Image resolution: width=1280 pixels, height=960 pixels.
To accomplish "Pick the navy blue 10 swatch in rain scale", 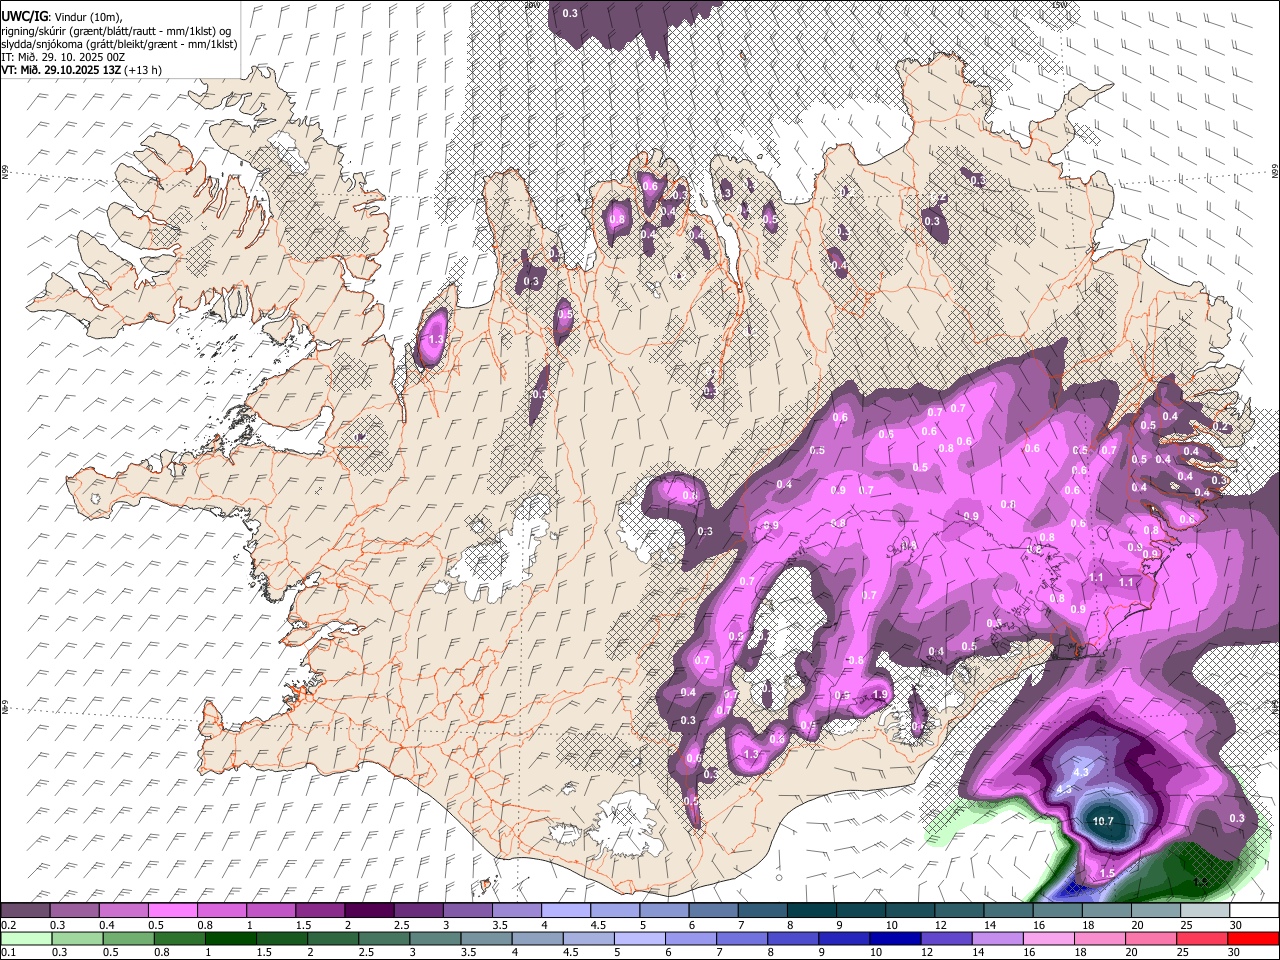I will tap(895, 938).
